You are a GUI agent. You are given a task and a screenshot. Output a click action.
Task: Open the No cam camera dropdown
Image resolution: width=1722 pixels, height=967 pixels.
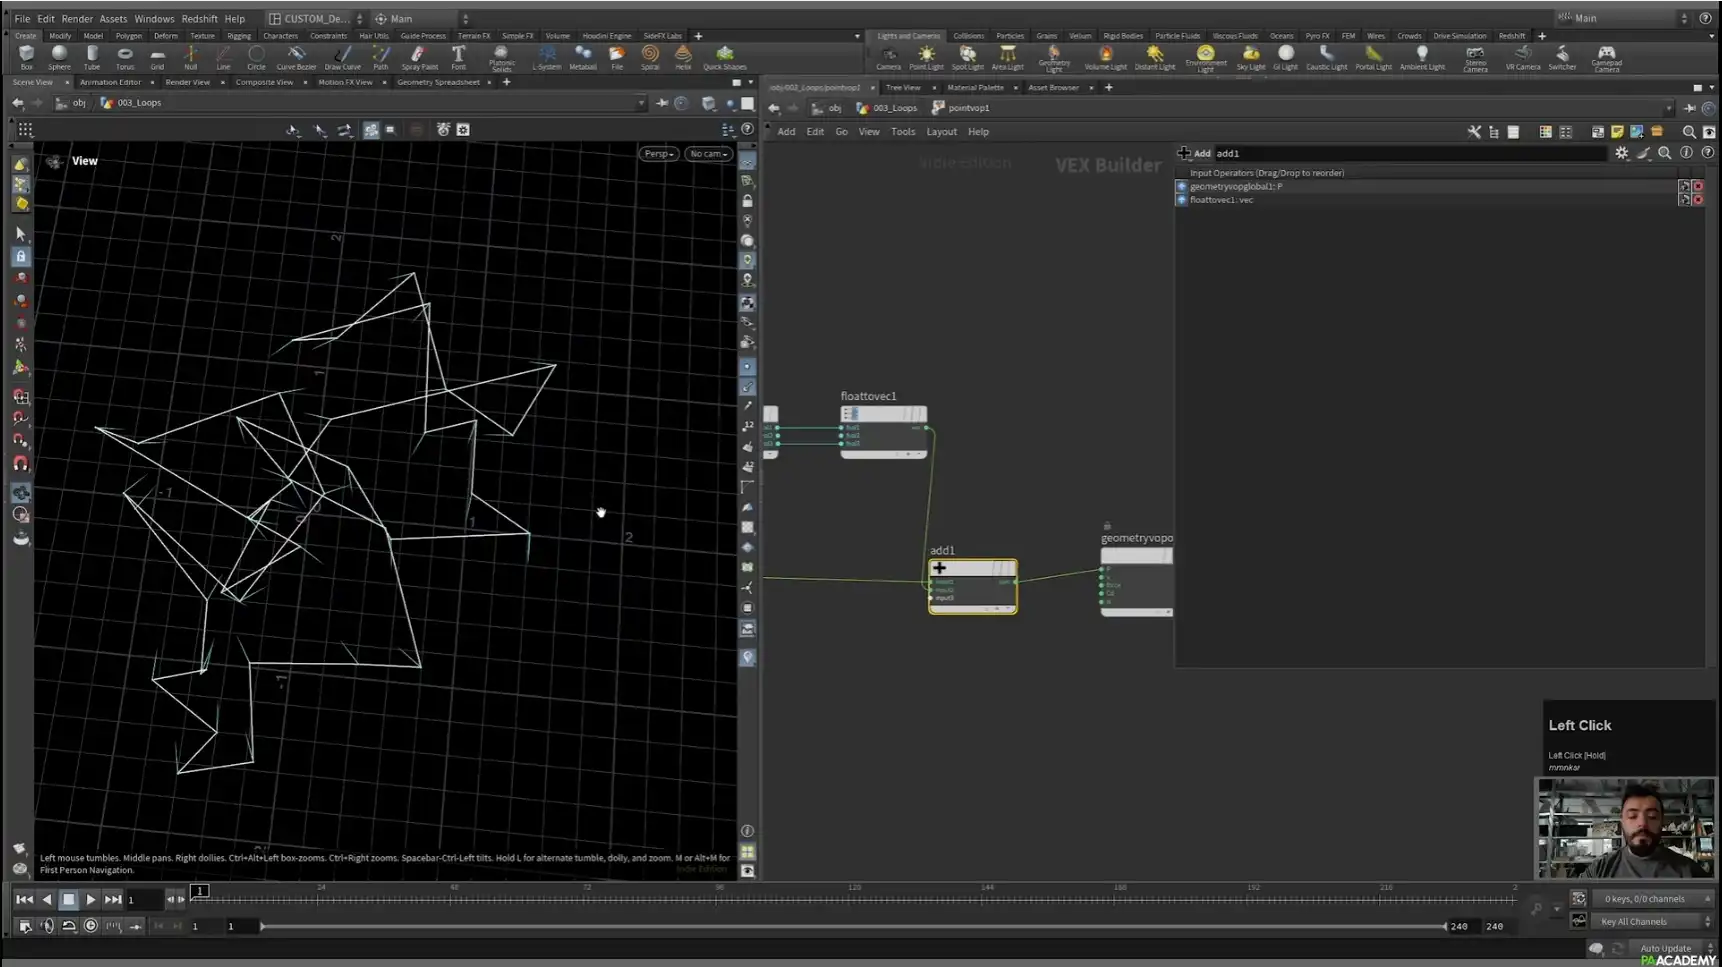[708, 154]
